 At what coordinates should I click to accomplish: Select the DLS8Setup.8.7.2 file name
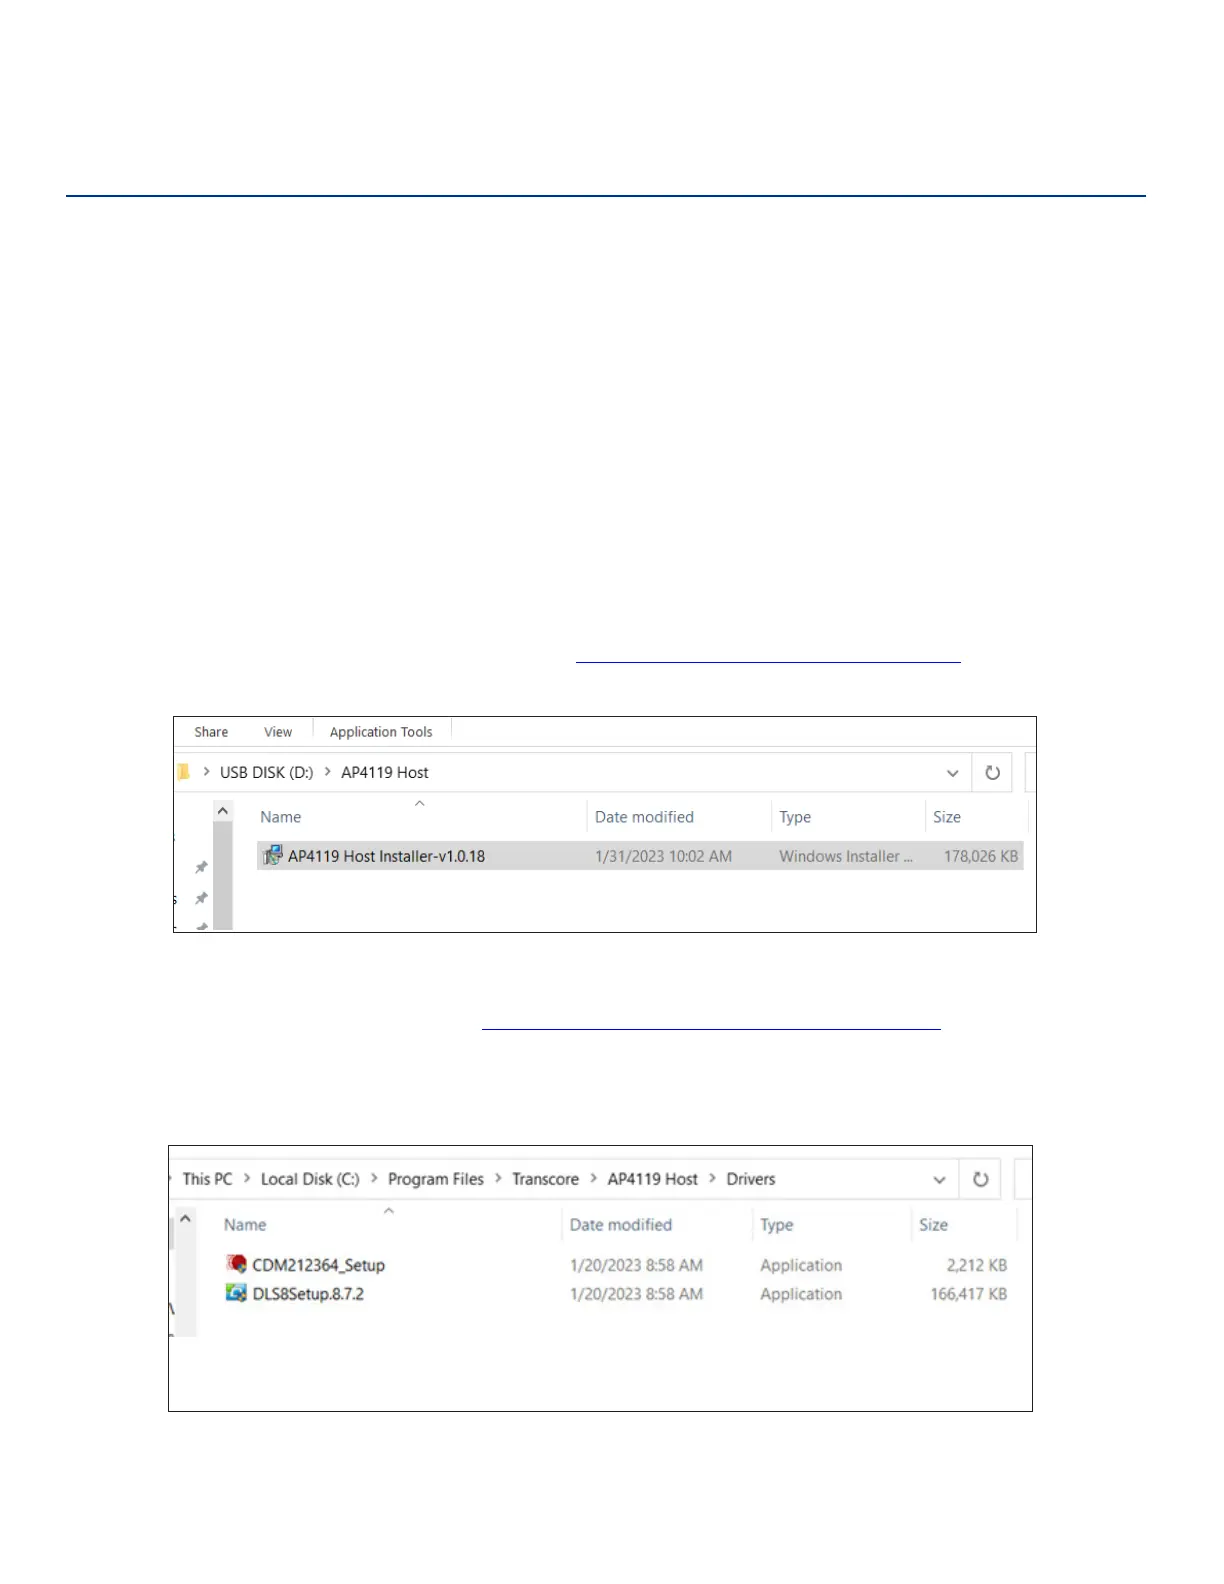tap(308, 1293)
